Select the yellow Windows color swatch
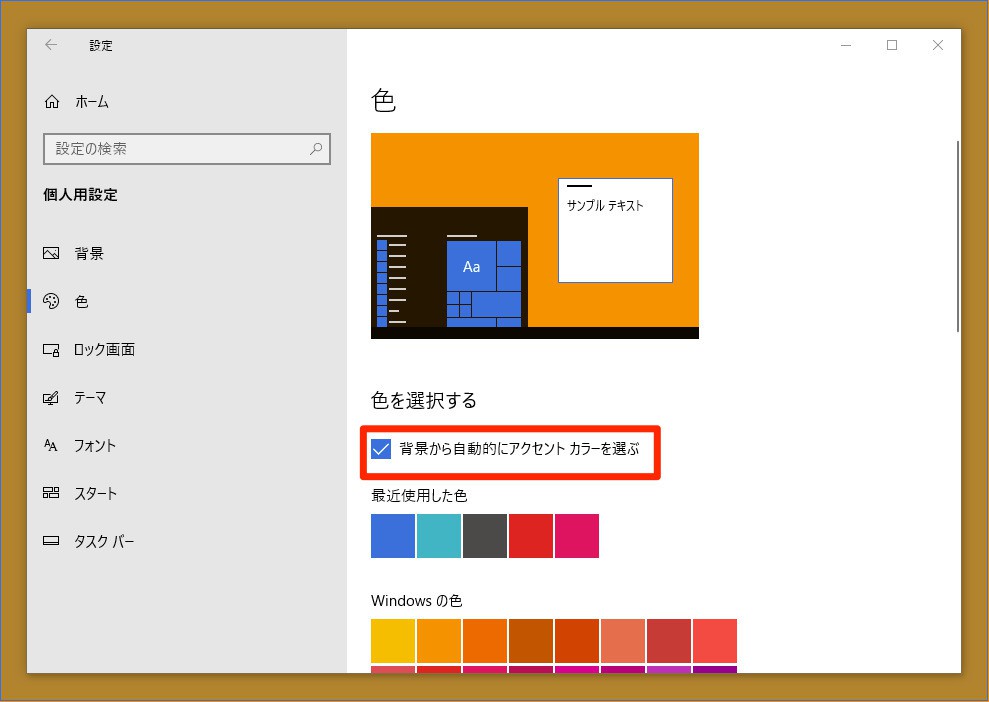Image resolution: width=989 pixels, height=702 pixels. click(x=392, y=641)
